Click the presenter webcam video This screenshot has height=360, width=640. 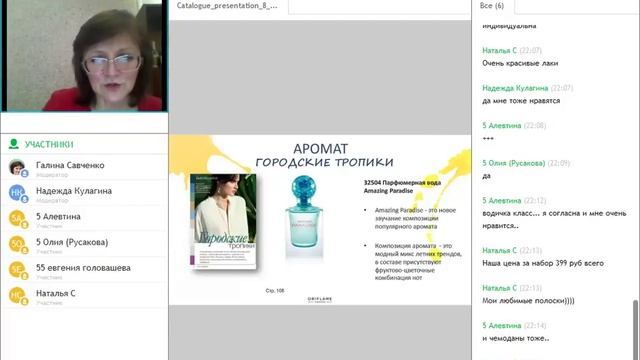coord(85,55)
